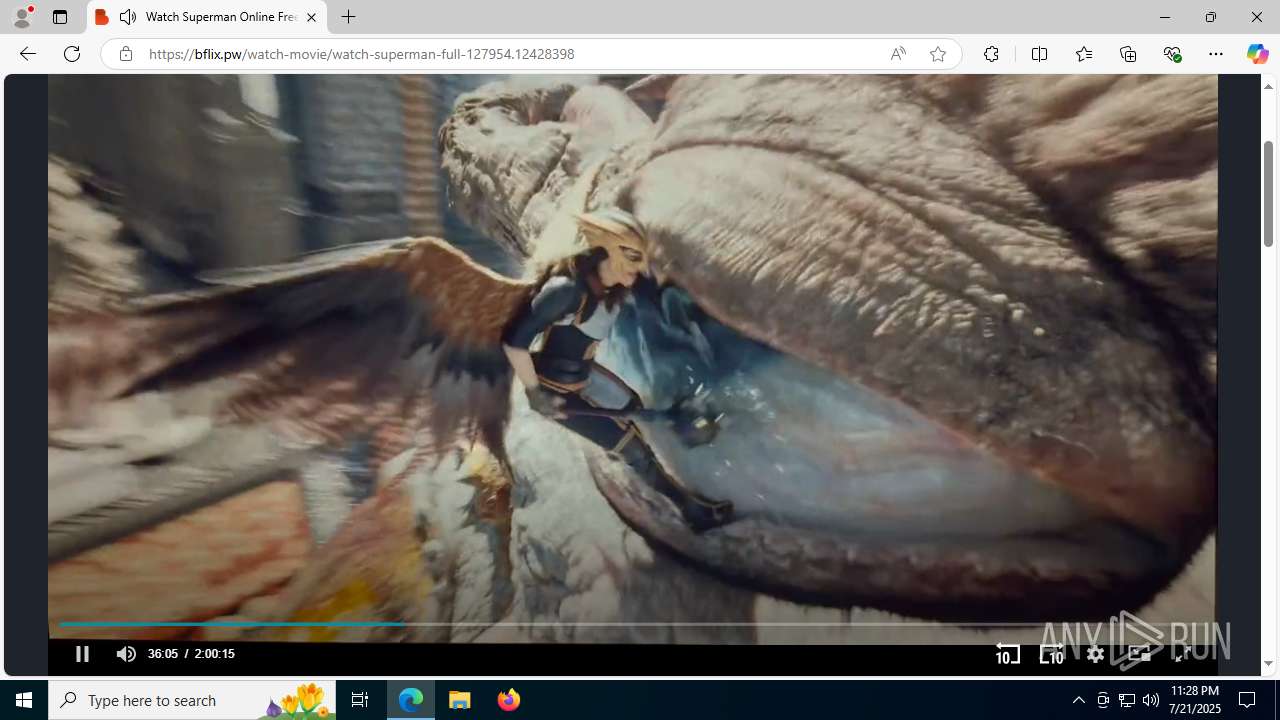Rewind the video 10 seconds
This screenshot has height=720, width=1280.
(x=1007, y=654)
